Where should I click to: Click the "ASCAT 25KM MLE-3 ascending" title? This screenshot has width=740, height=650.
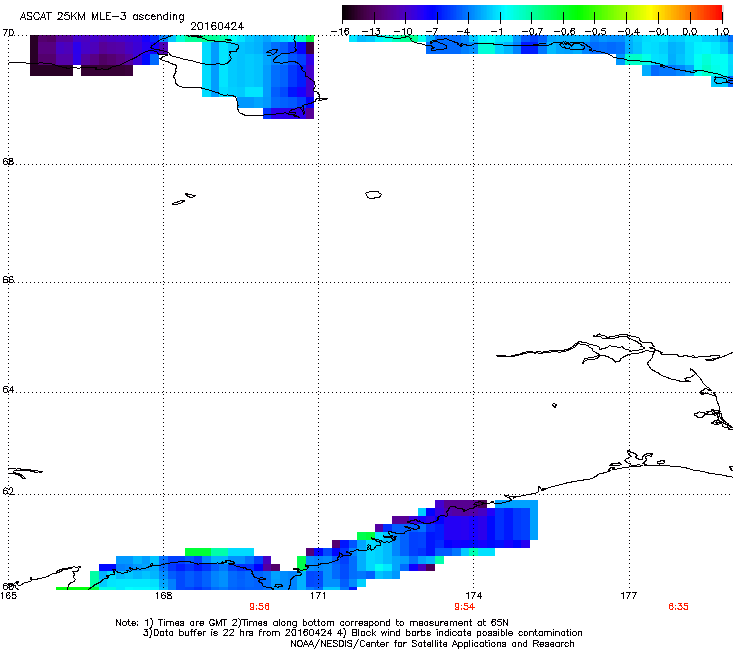(x=102, y=16)
